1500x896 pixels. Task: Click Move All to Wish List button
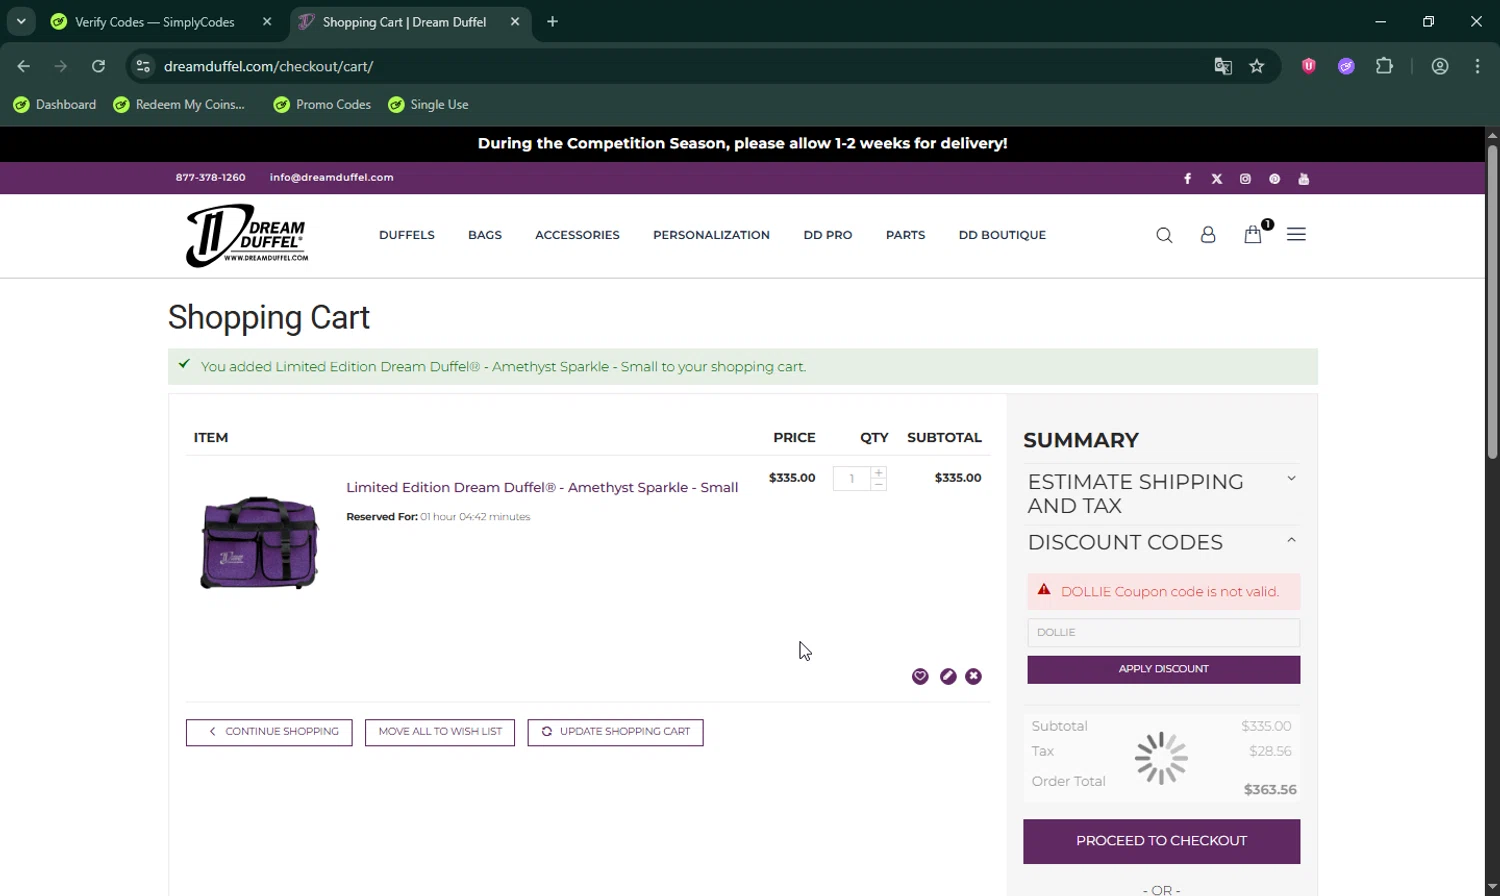[440, 732]
